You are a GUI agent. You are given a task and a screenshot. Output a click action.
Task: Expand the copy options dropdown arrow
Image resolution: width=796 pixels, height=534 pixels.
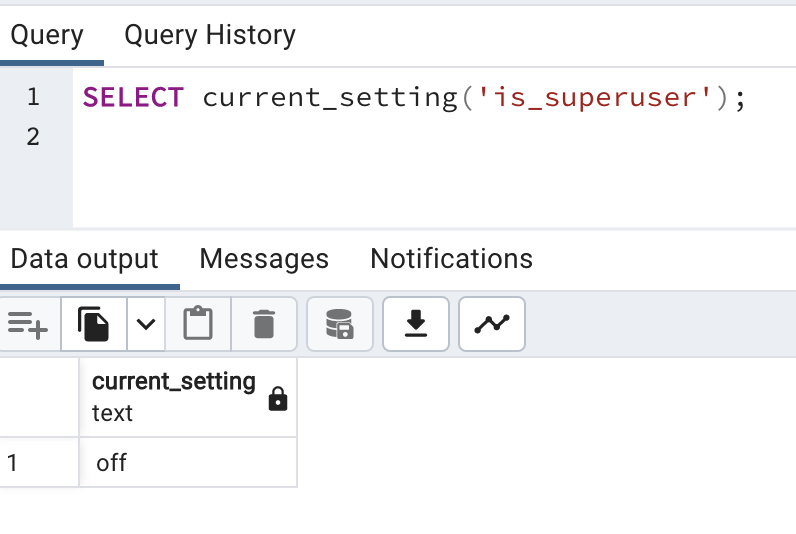point(146,324)
